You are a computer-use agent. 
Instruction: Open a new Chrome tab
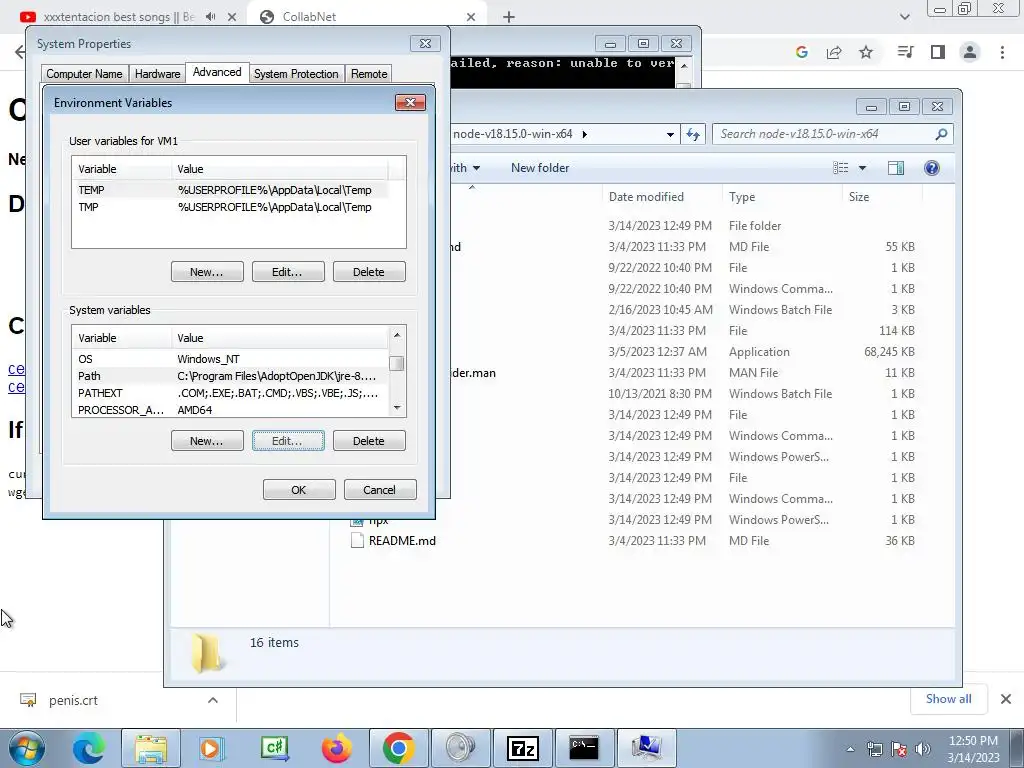point(509,17)
